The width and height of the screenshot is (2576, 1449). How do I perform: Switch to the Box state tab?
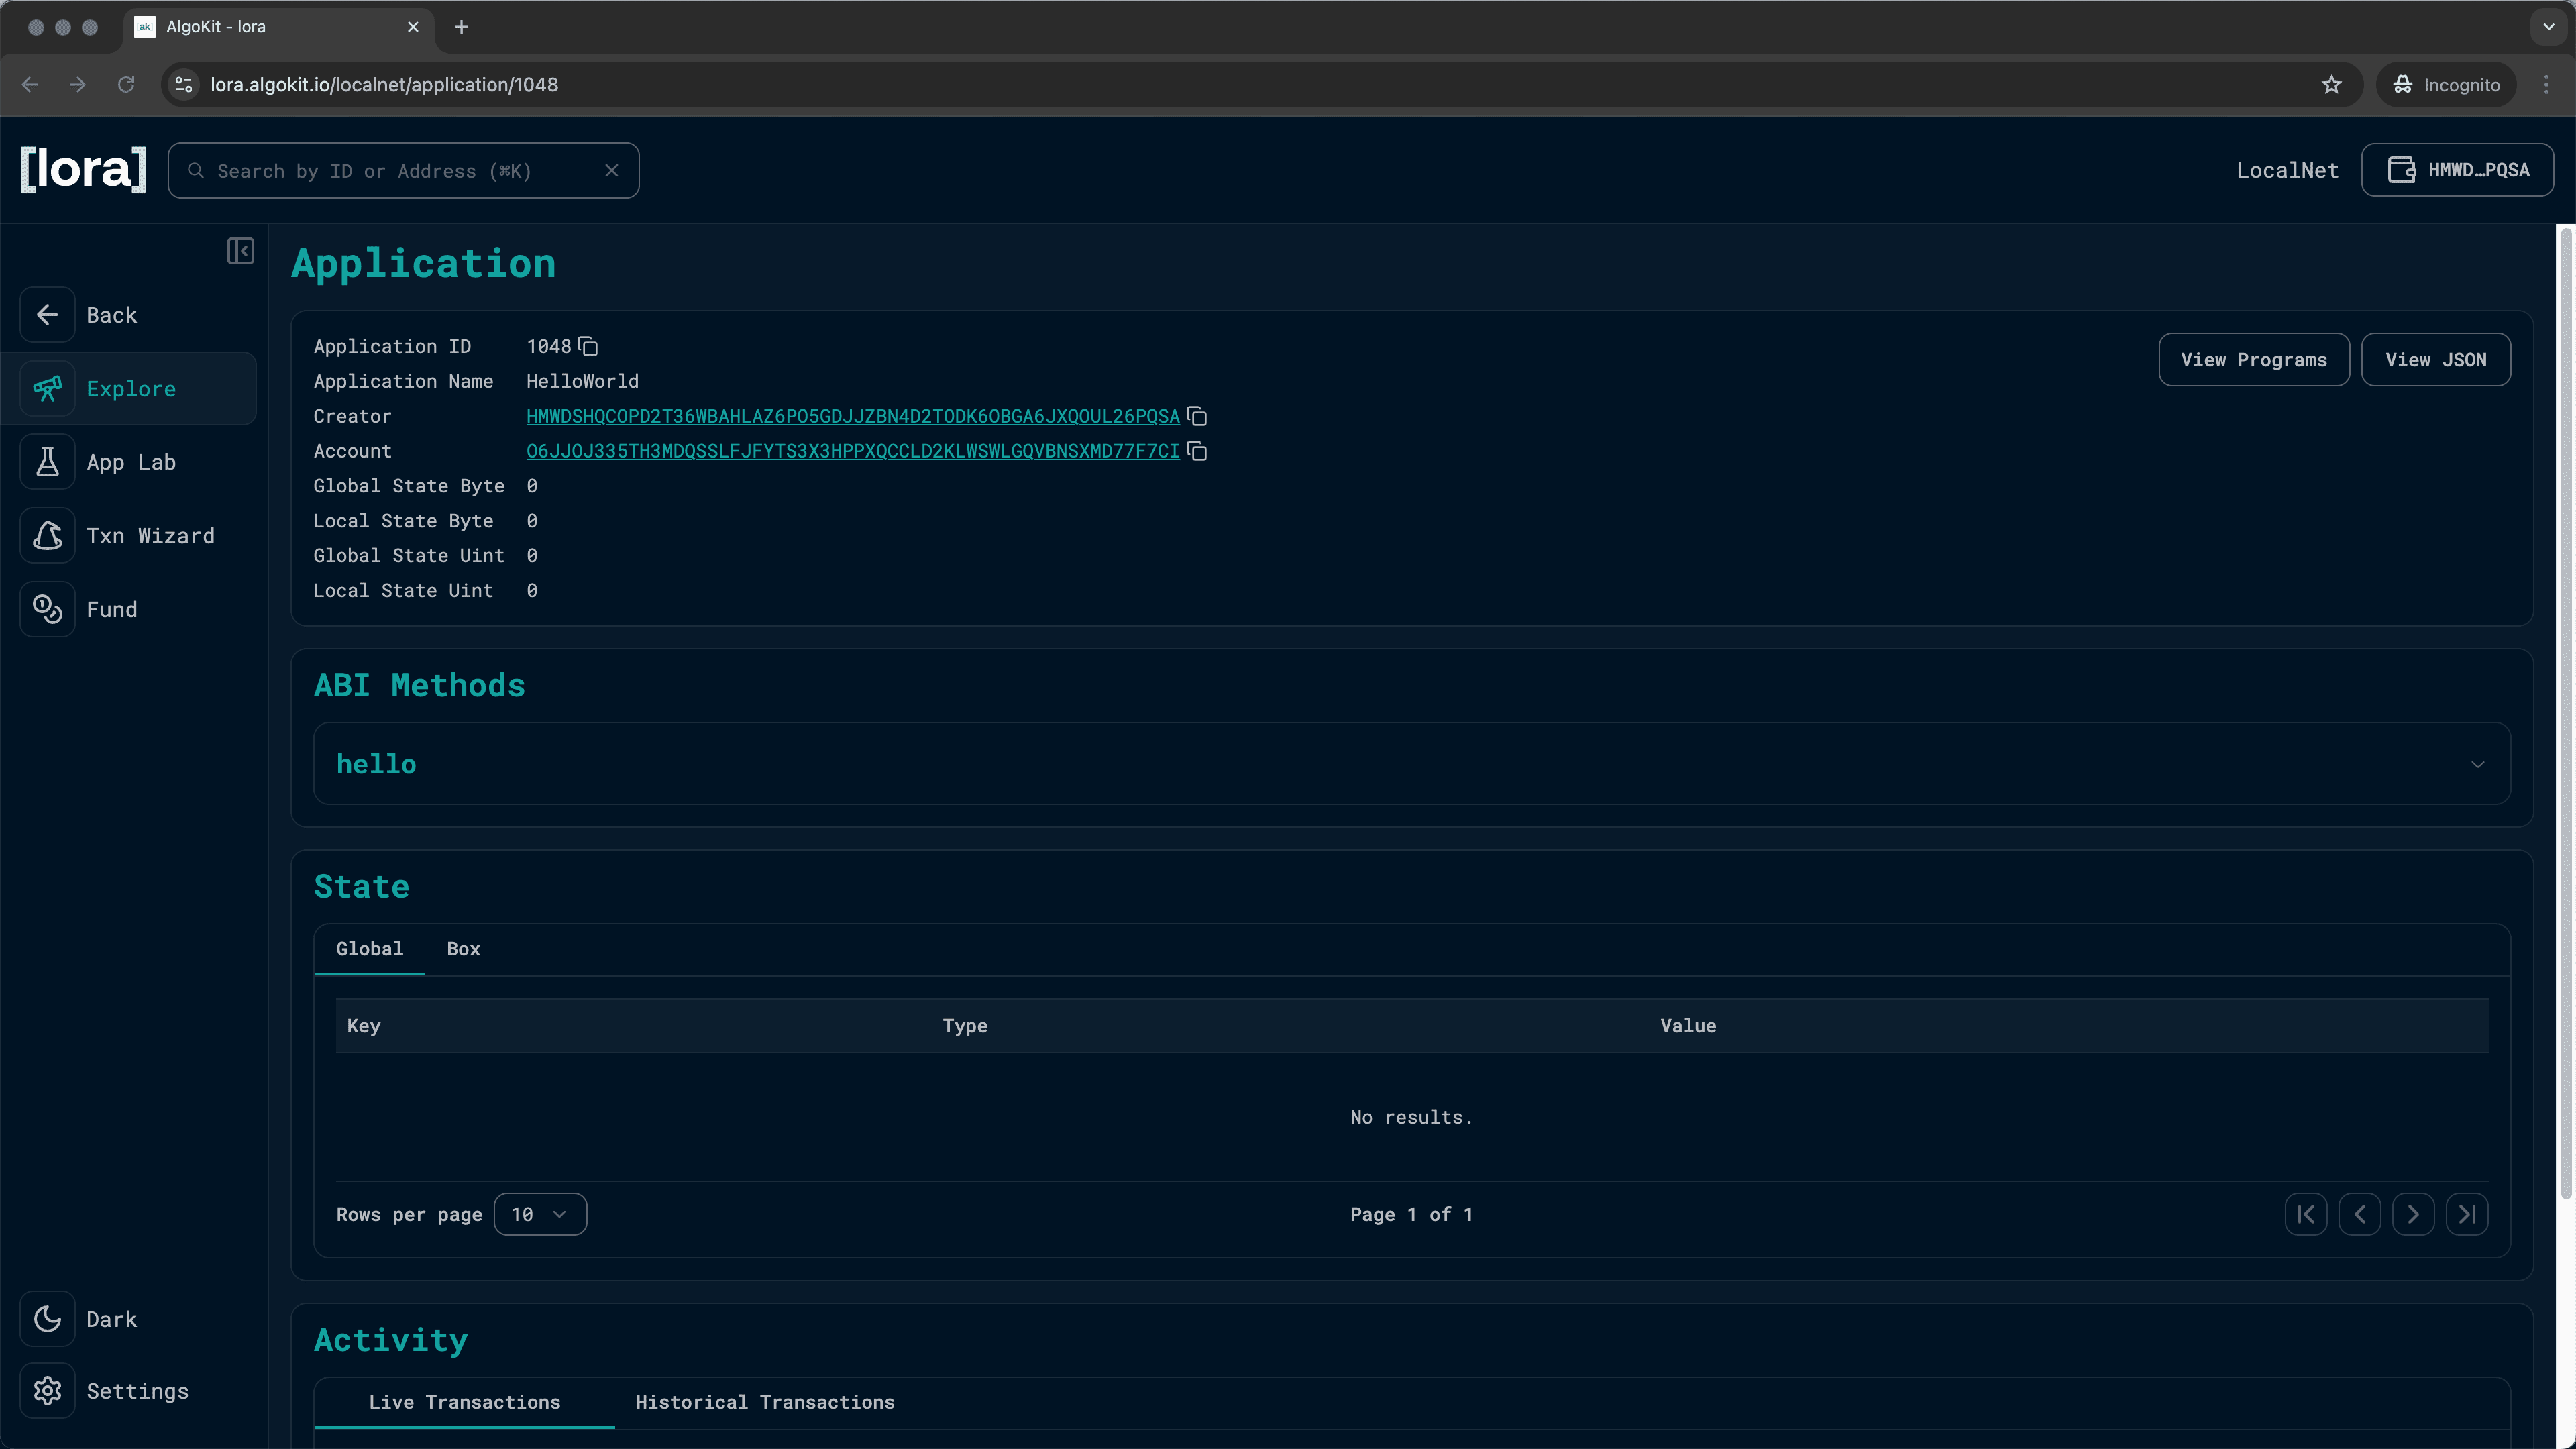(462, 948)
